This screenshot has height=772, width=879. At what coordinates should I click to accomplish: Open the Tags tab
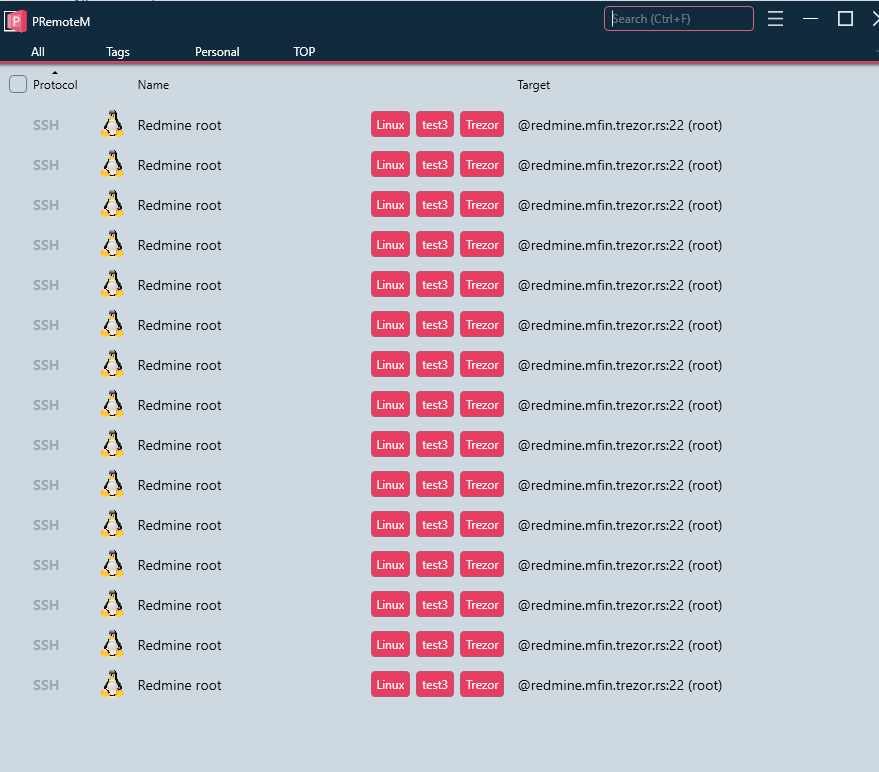(x=118, y=52)
